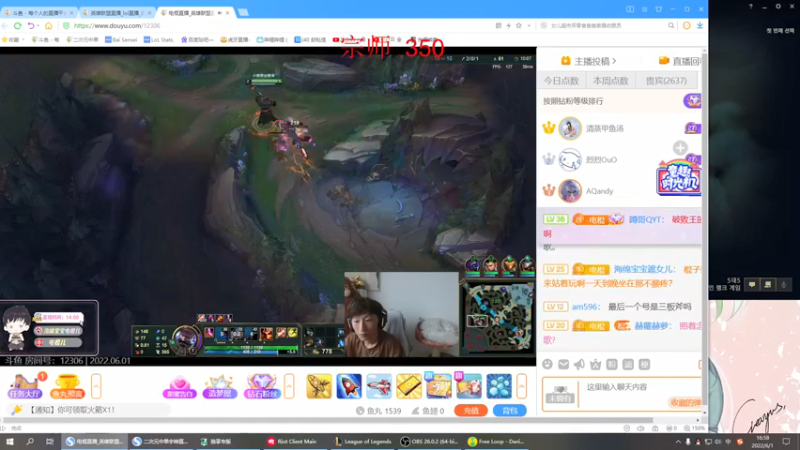800x450 pixels.
Task: Switch to OBS 26.0.2 in the taskbar
Action: [x=430, y=442]
